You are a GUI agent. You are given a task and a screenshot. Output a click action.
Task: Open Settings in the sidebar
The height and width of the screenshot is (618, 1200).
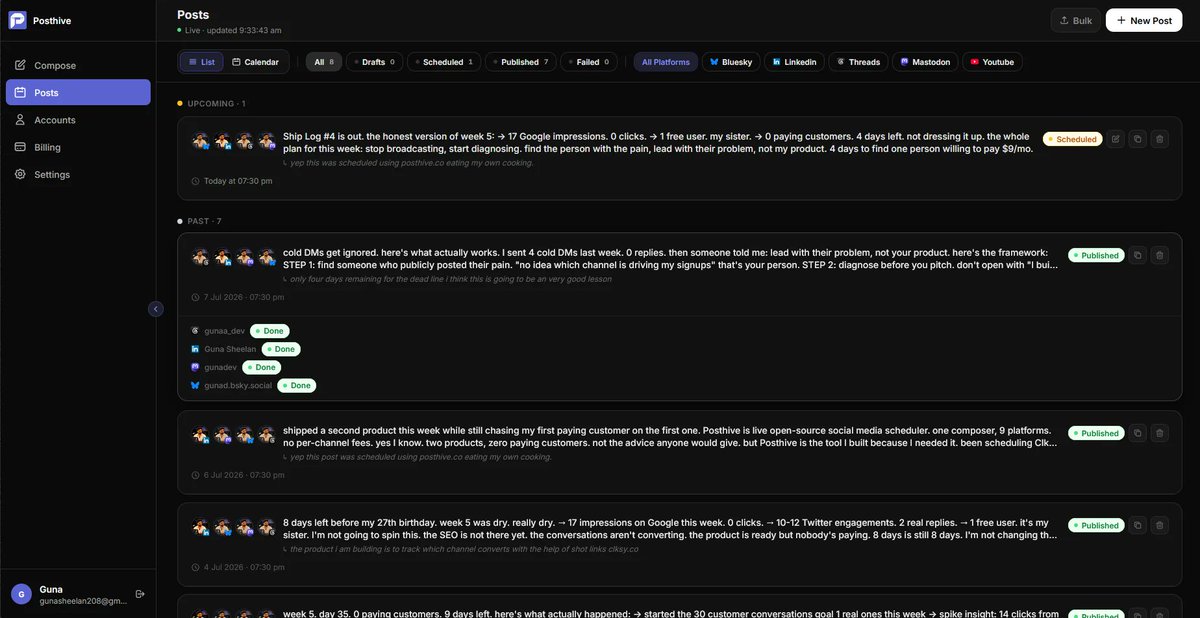(78, 174)
